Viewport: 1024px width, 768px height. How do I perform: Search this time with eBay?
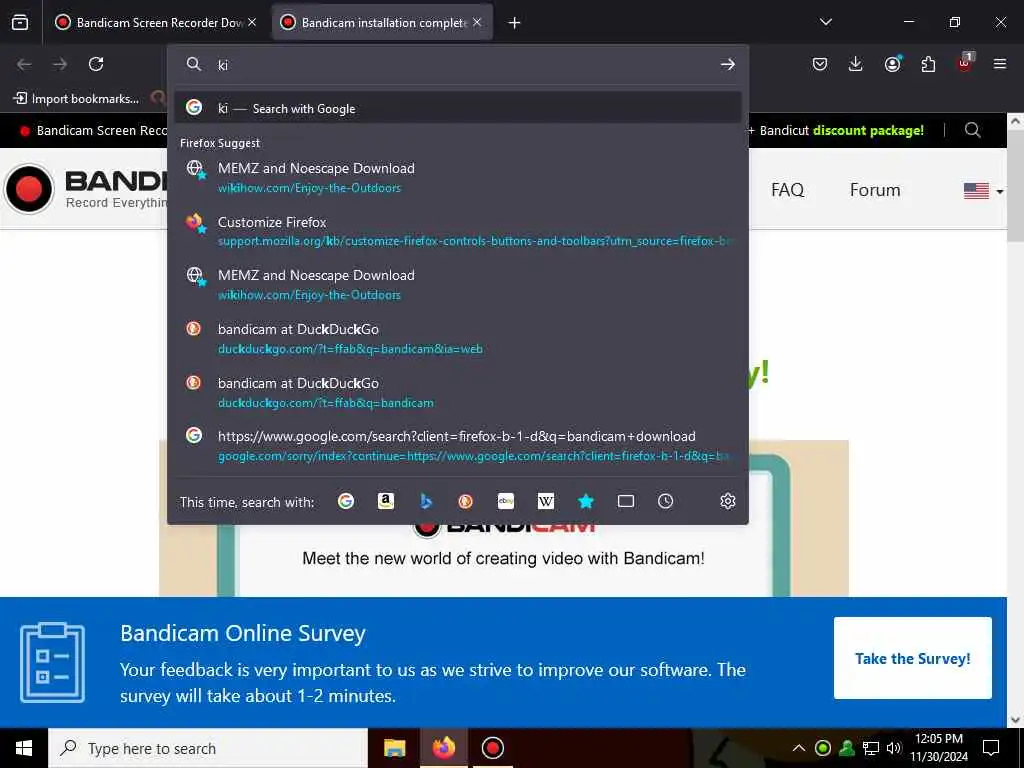(x=506, y=501)
